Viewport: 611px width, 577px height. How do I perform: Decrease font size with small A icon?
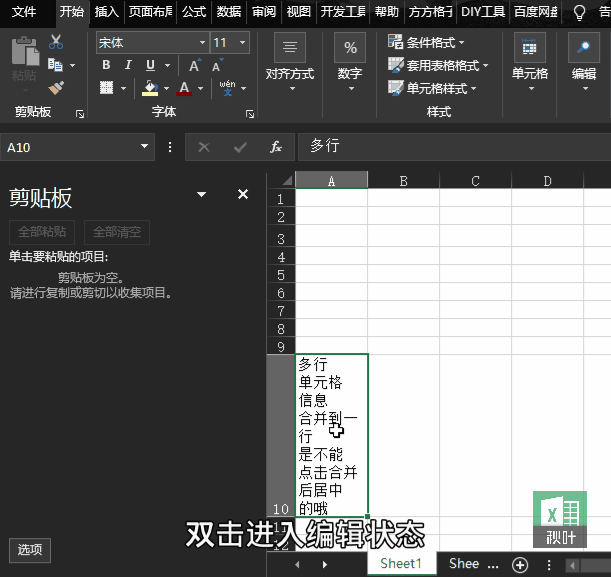[x=217, y=65]
